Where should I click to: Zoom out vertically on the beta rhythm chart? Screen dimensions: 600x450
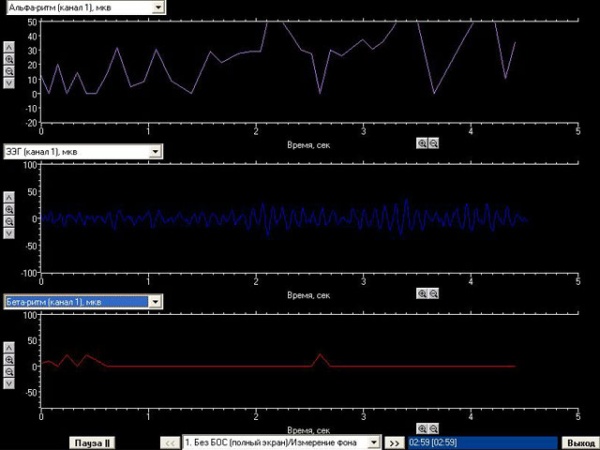(x=9, y=371)
